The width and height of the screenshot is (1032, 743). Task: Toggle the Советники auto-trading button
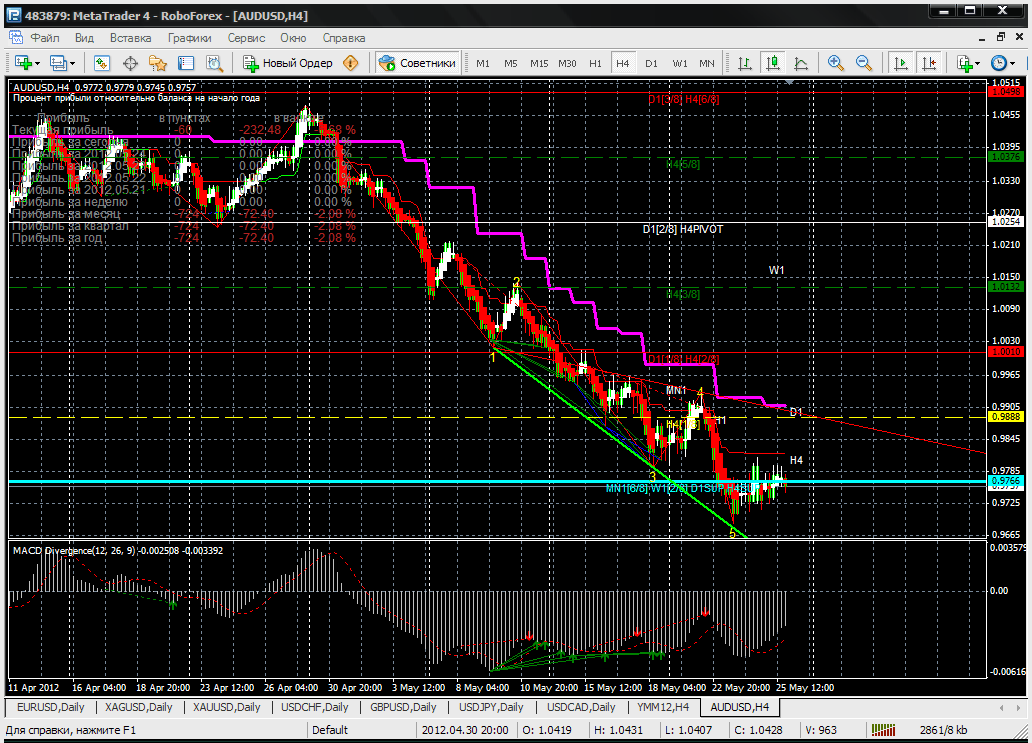tap(418, 63)
